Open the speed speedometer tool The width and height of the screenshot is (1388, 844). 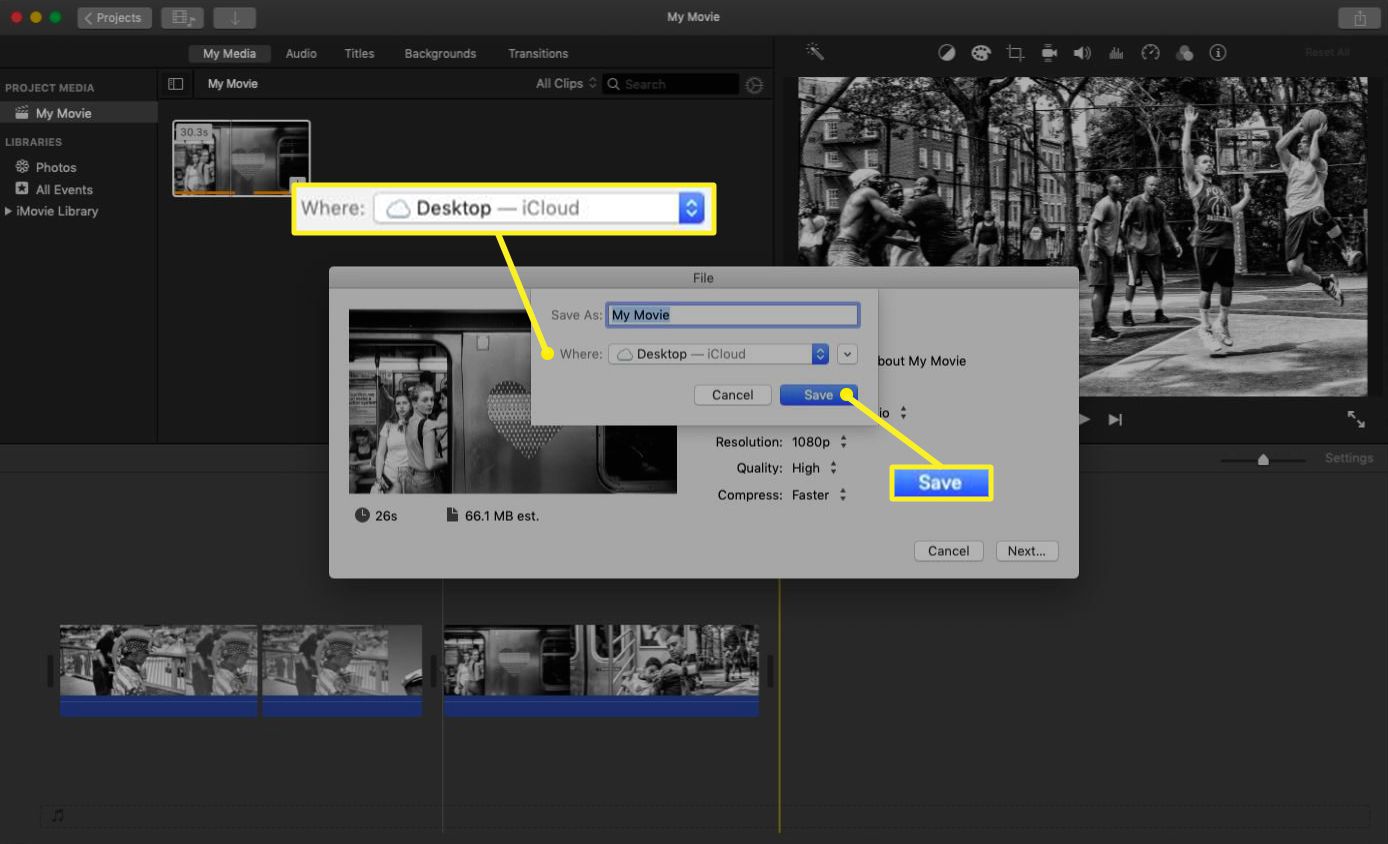pyautogui.click(x=1150, y=53)
